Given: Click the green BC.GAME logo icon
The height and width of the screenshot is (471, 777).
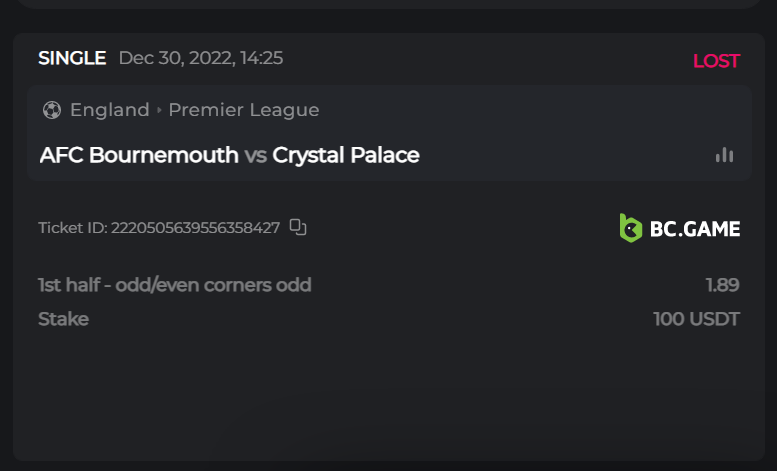Looking at the screenshot, I should tap(630, 228).
